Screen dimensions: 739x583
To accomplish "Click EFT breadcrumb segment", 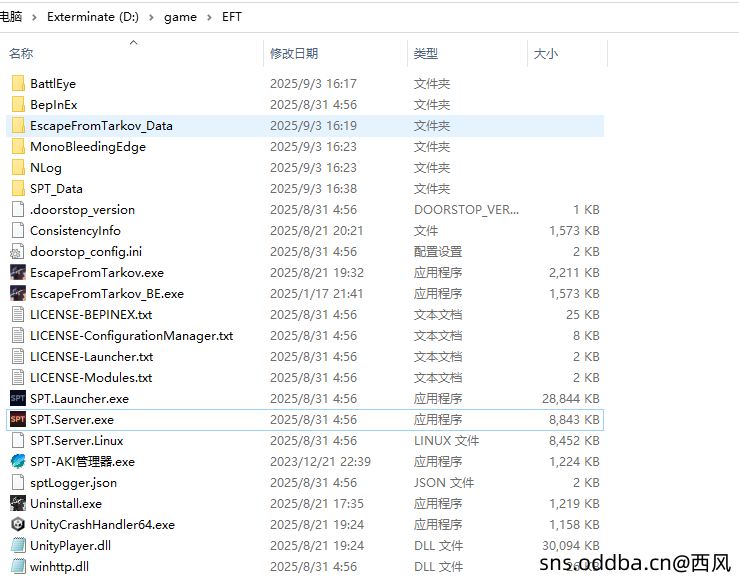I will (x=231, y=17).
